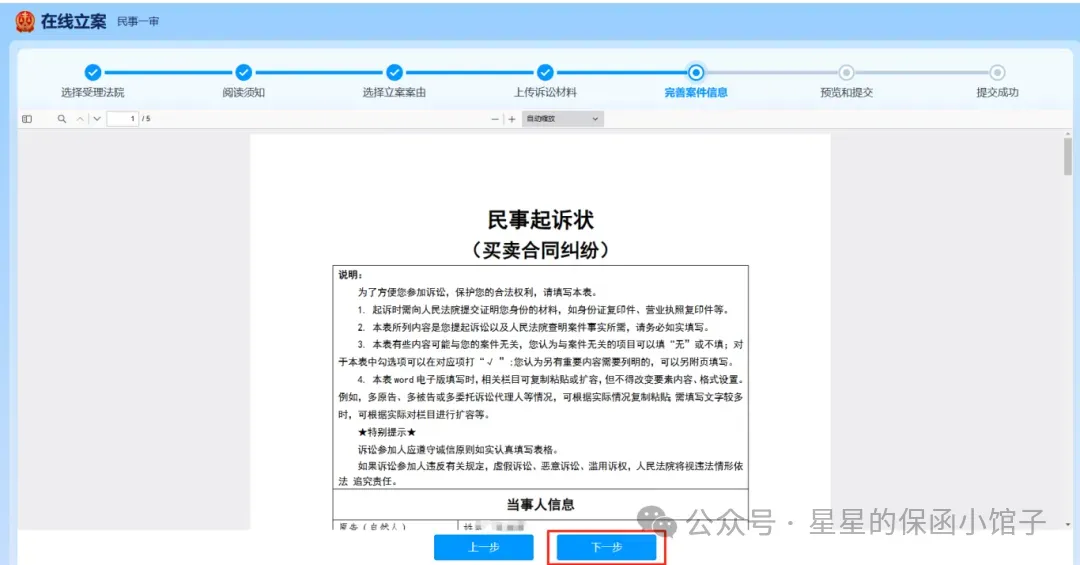Zoom out with the minus icon
The width and height of the screenshot is (1080, 565).
pos(495,119)
